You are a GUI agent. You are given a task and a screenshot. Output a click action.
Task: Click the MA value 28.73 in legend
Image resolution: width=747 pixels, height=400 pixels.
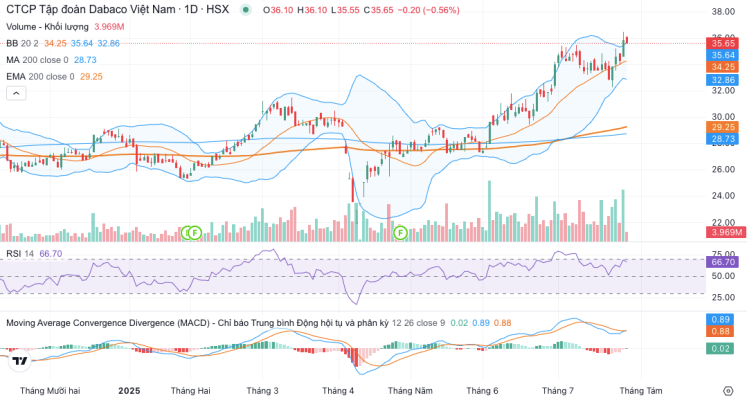pyautogui.click(x=85, y=60)
